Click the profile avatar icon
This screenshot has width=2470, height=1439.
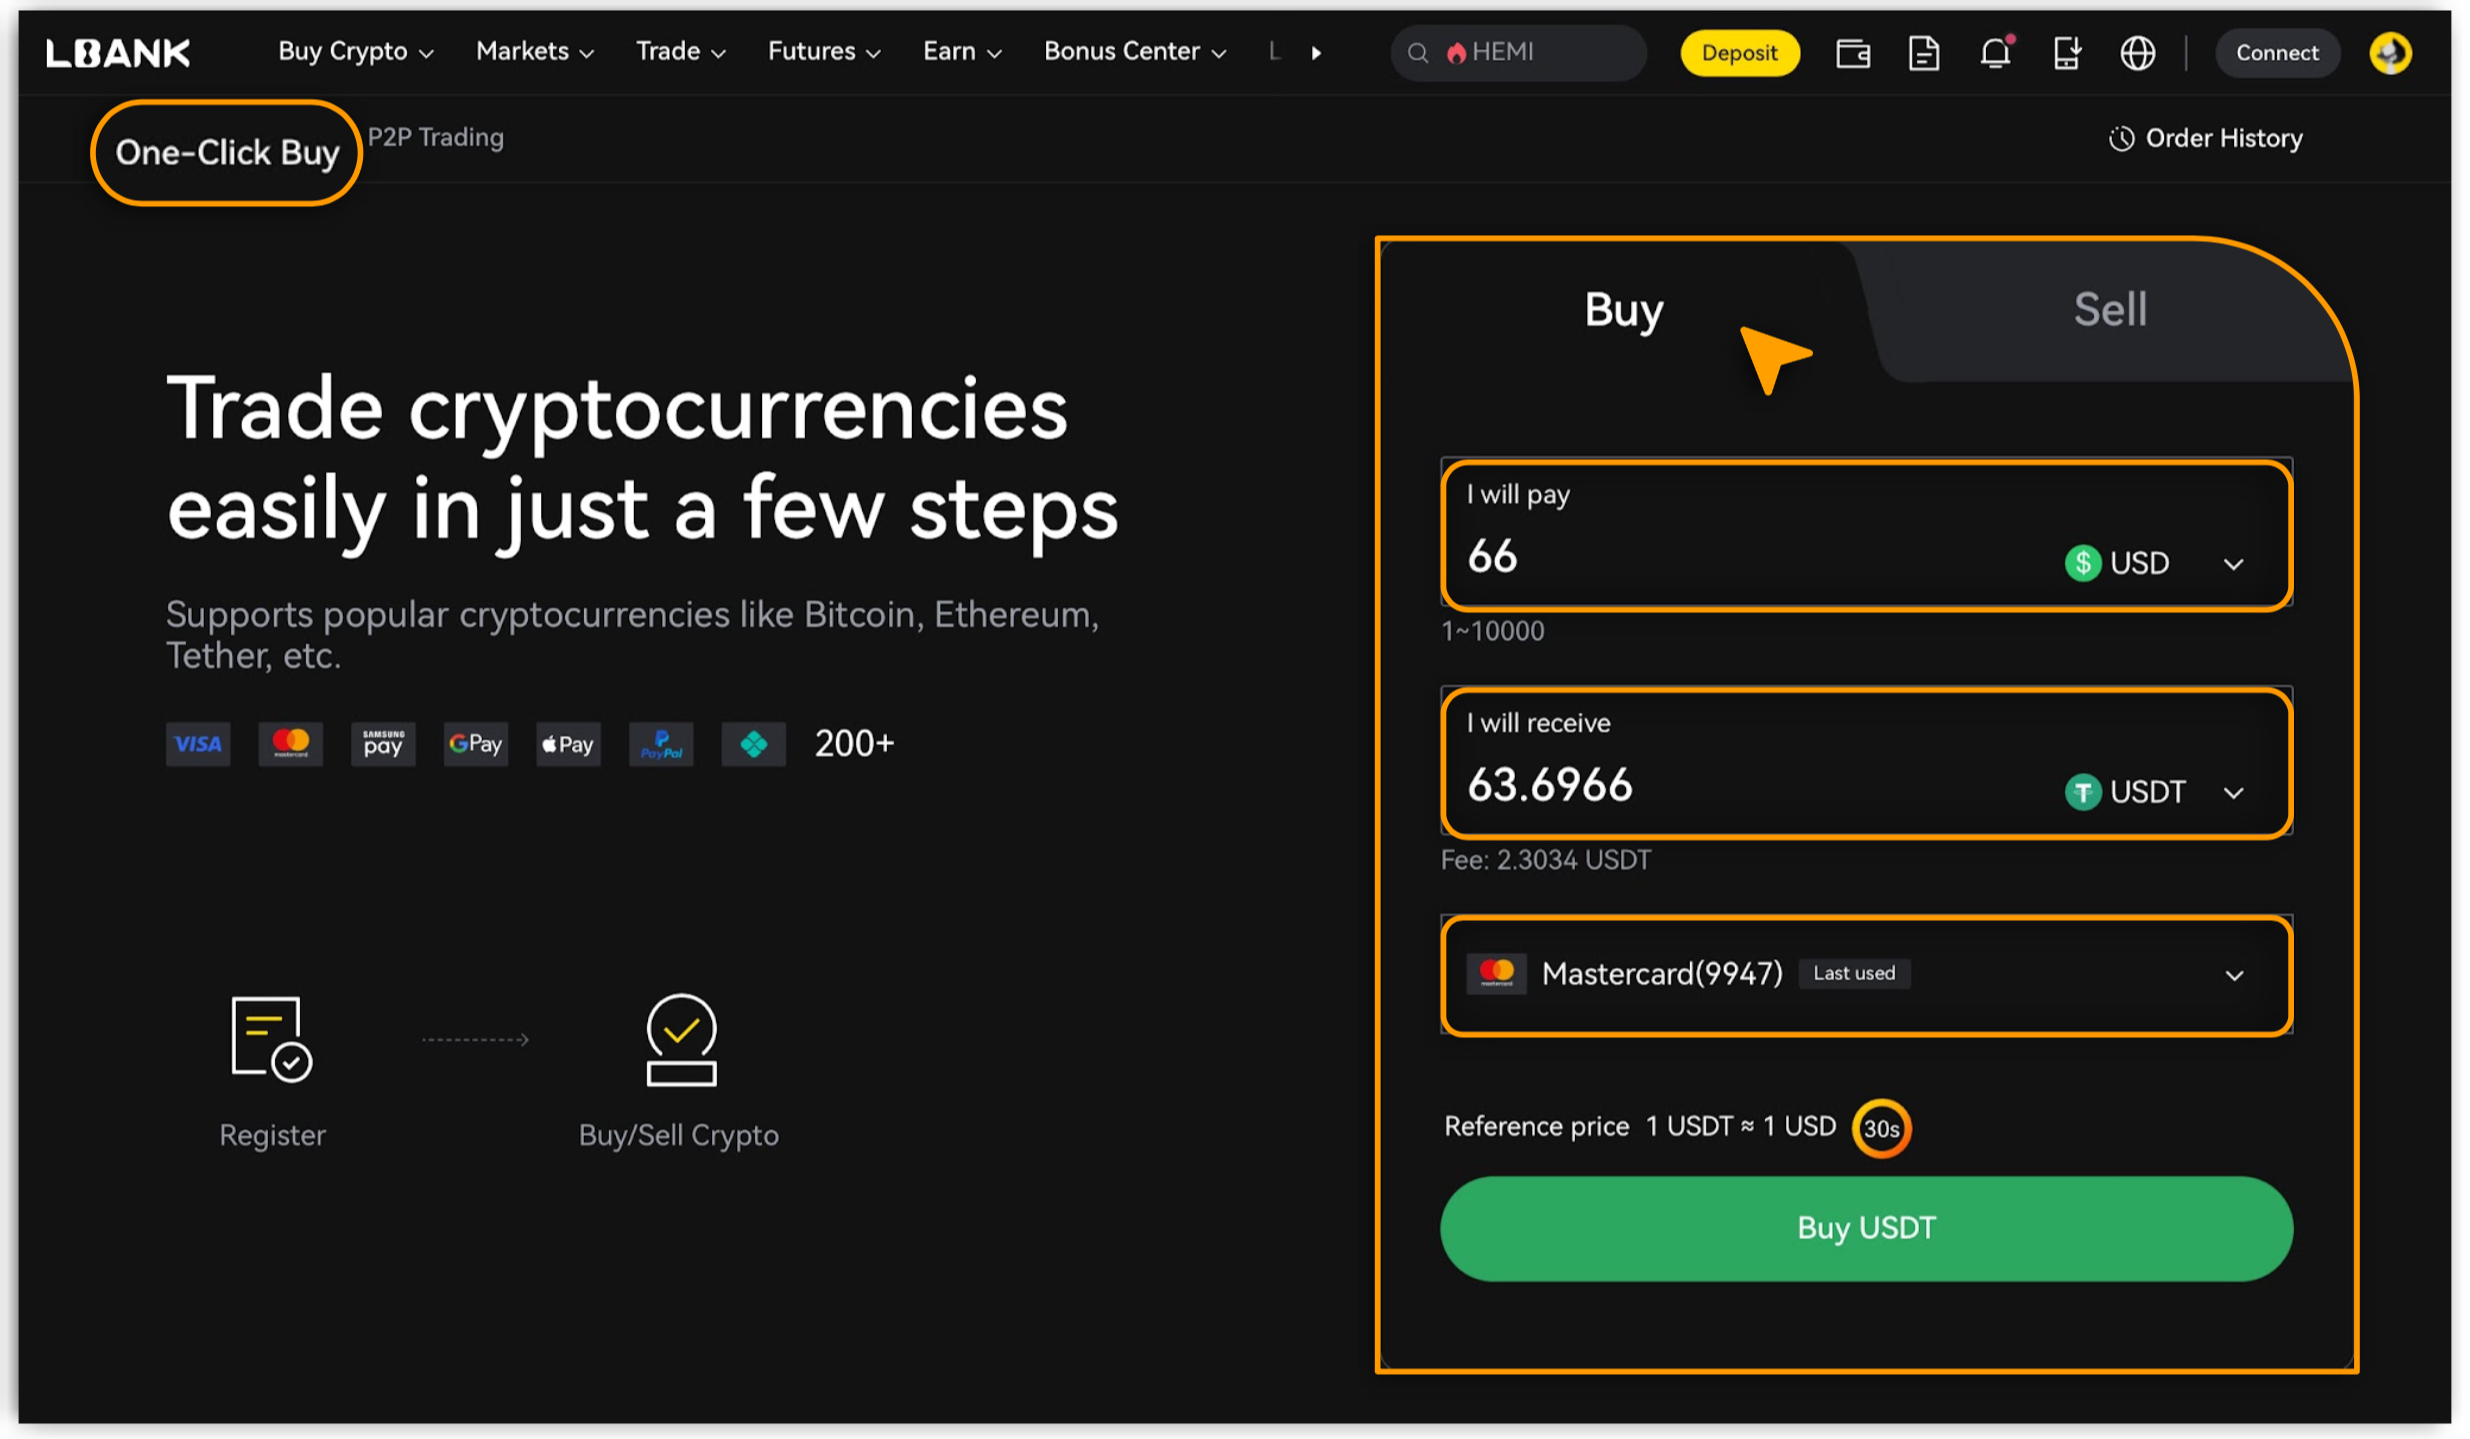(2389, 53)
